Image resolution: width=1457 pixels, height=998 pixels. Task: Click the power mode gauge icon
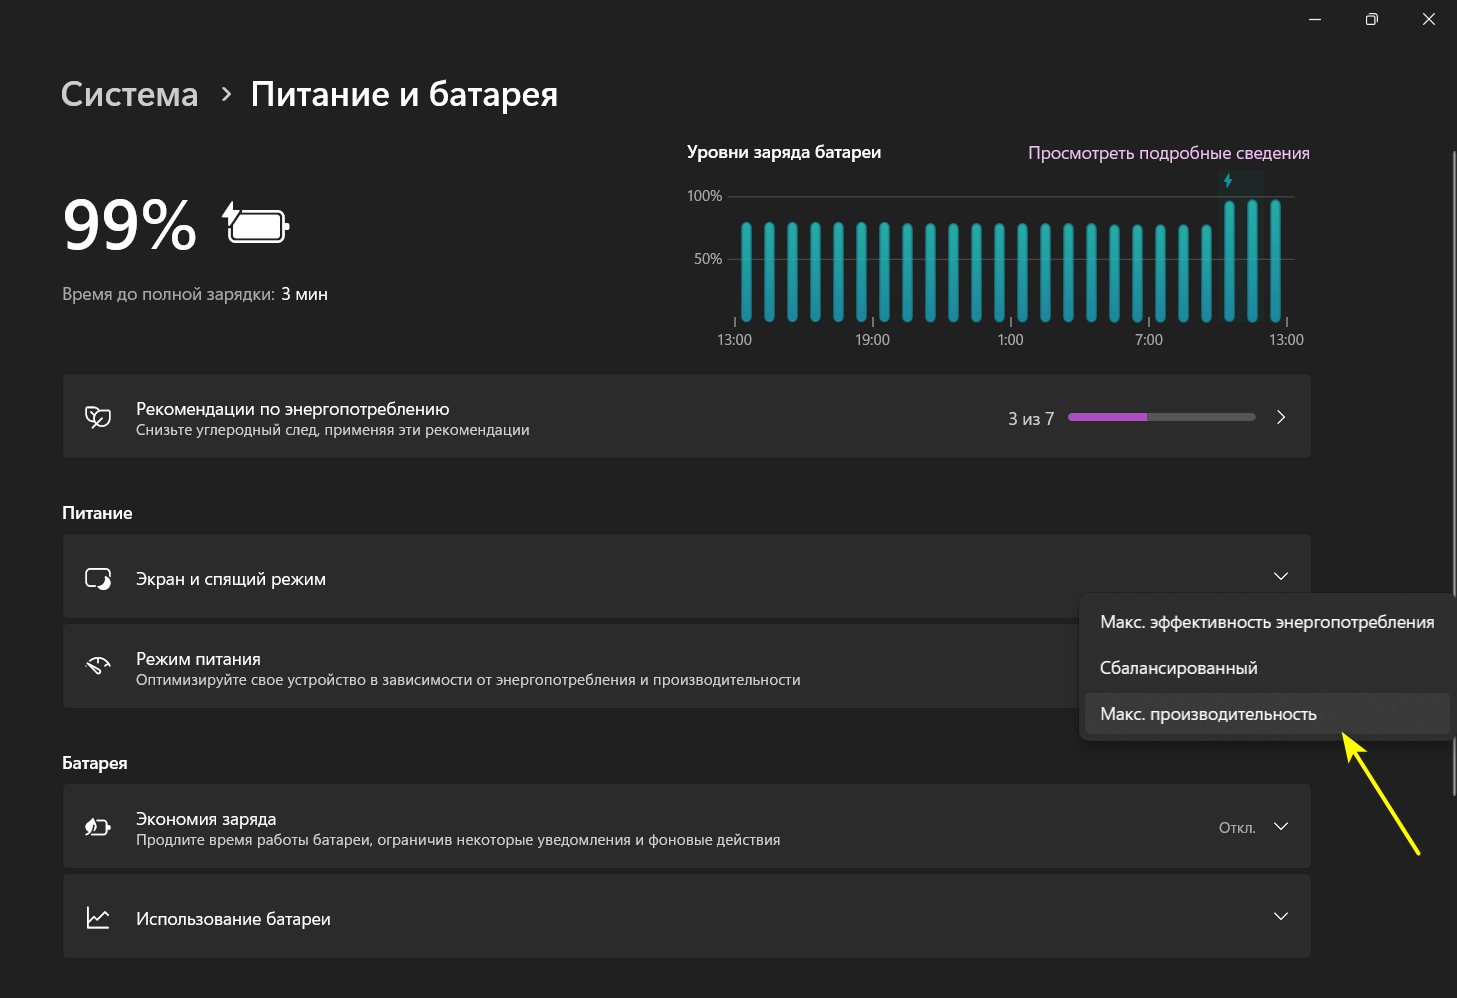[98, 666]
